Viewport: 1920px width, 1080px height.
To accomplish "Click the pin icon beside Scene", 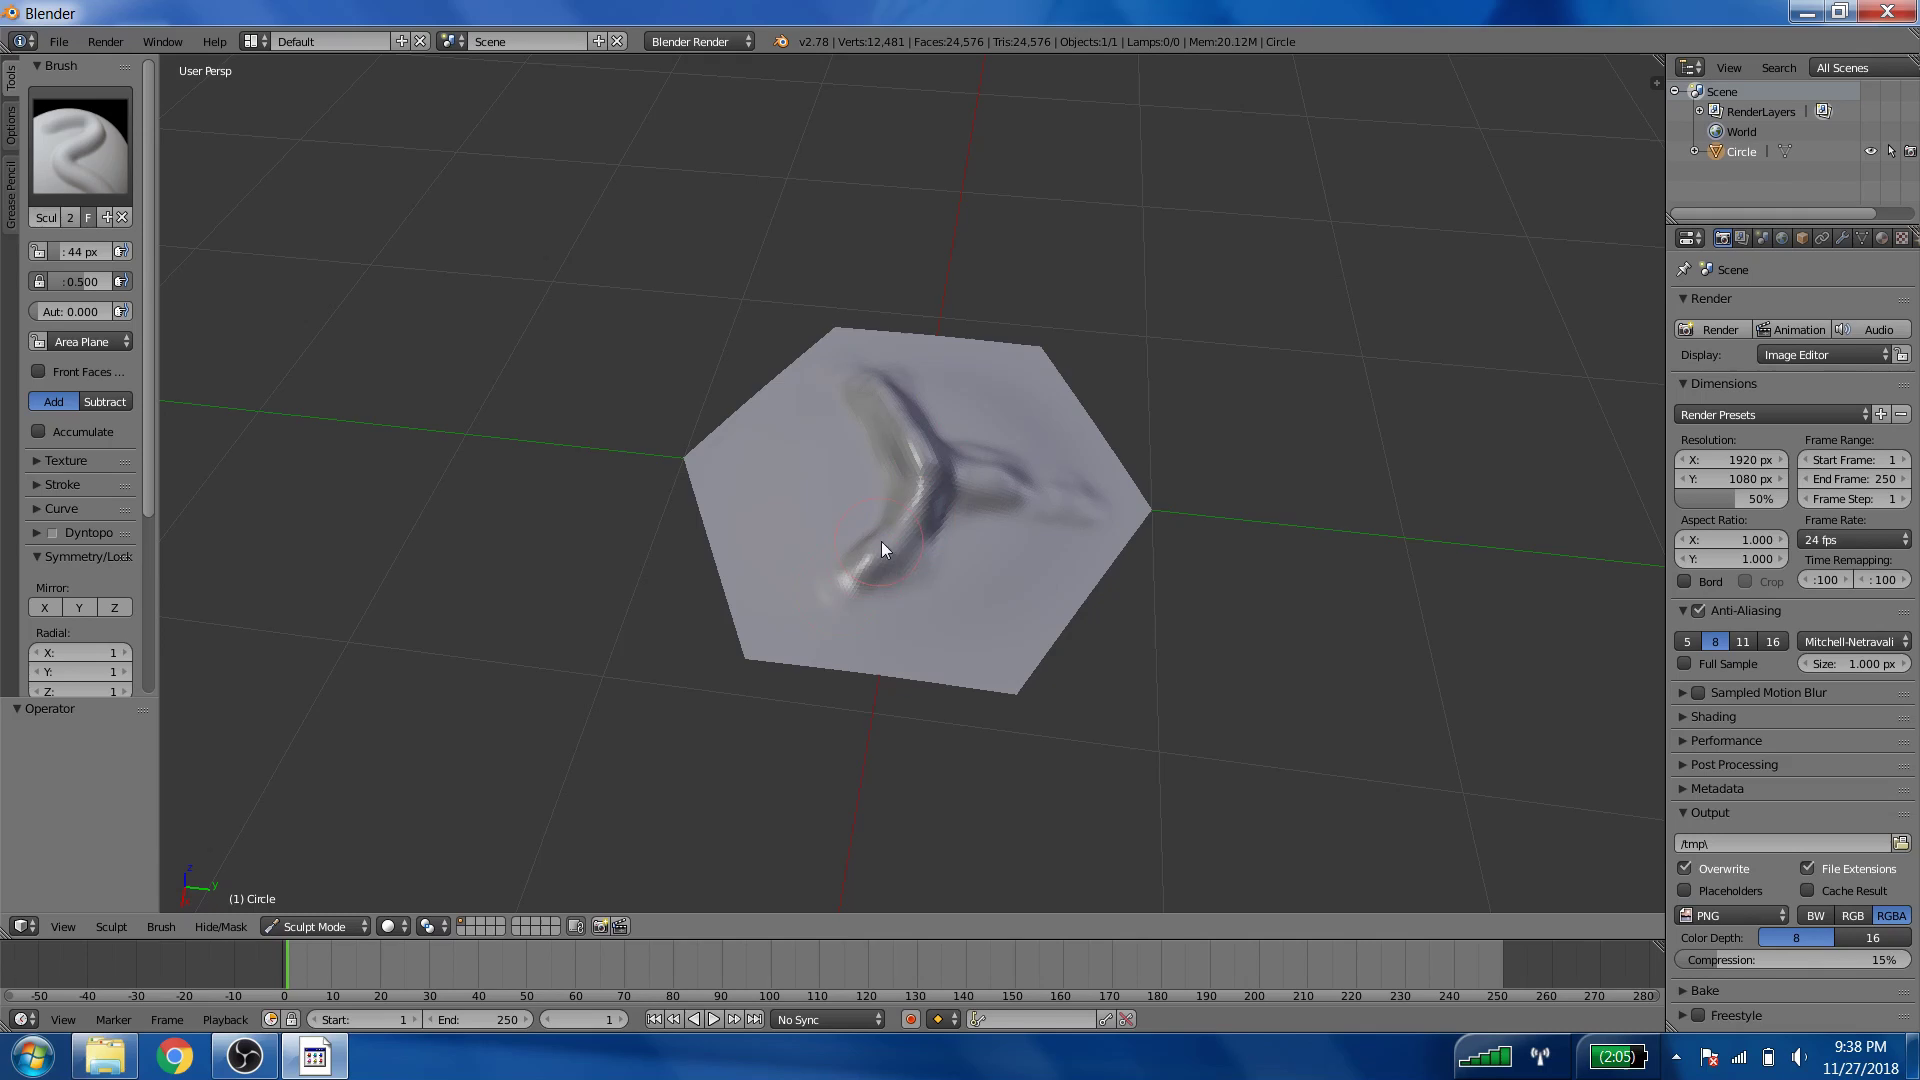I will 1684,269.
